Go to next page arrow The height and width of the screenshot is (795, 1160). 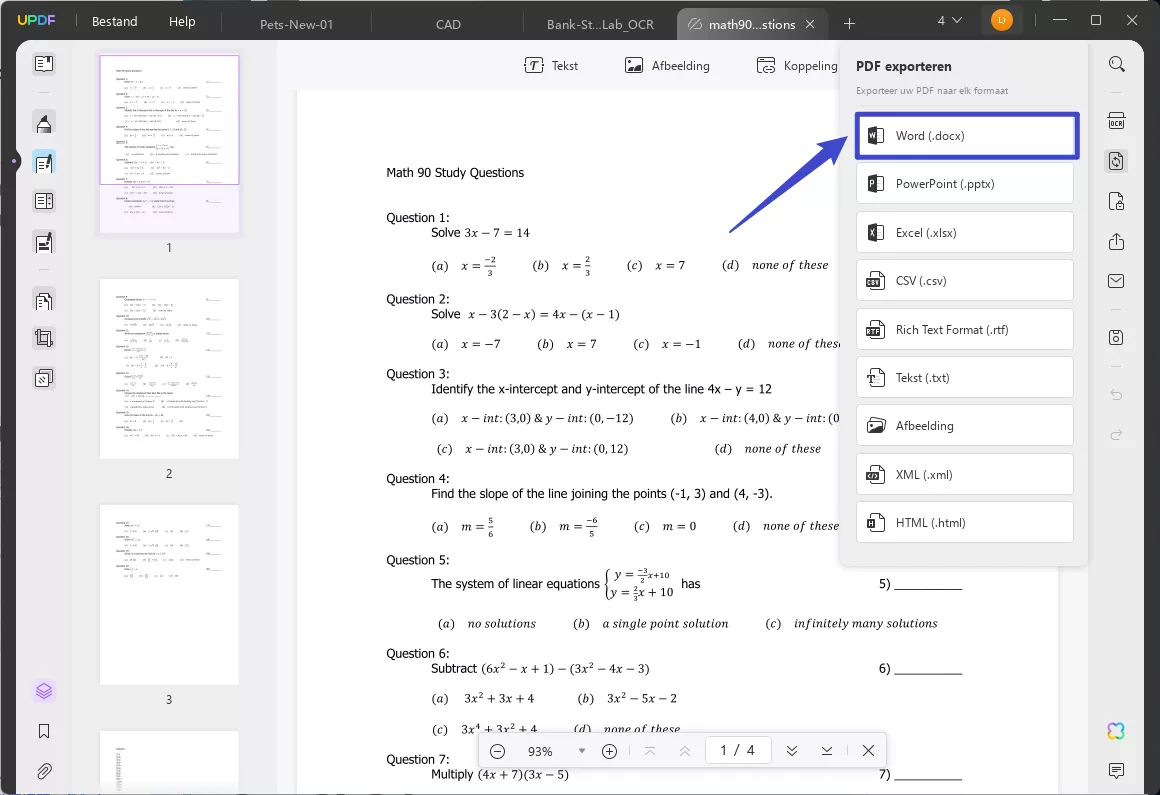click(x=792, y=751)
